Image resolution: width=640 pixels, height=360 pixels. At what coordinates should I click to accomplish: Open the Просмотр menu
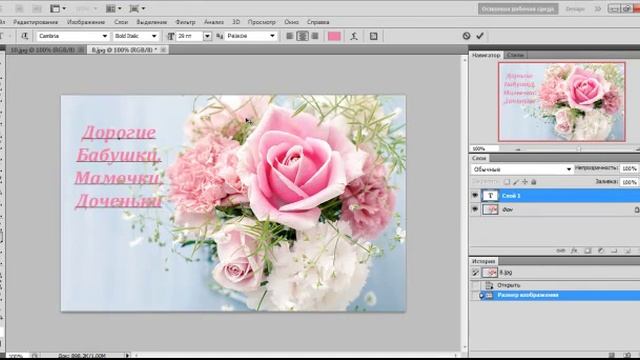point(262,22)
